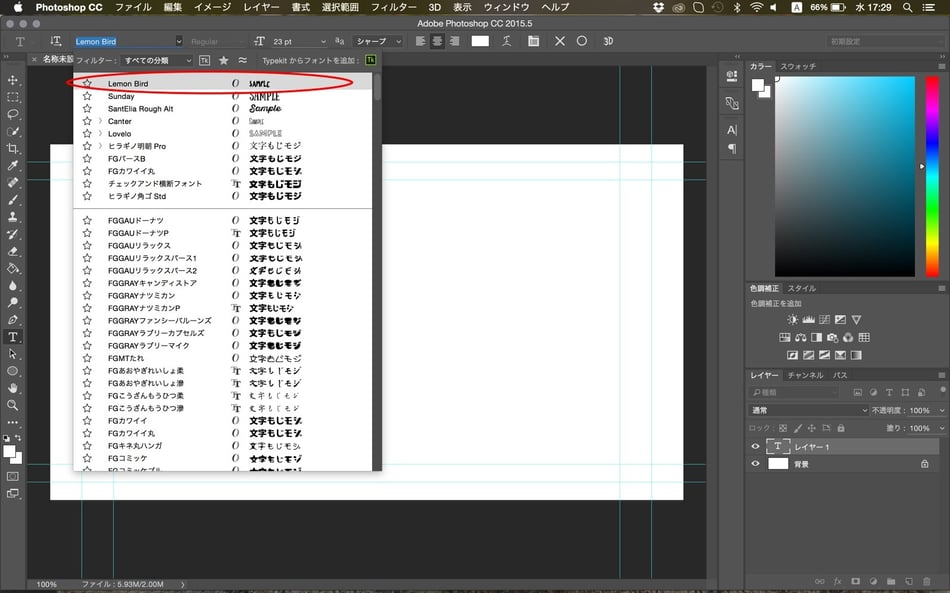Image resolution: width=950 pixels, height=593 pixels.
Task: Open the すべての分類 filter dropdown
Action: (x=156, y=60)
